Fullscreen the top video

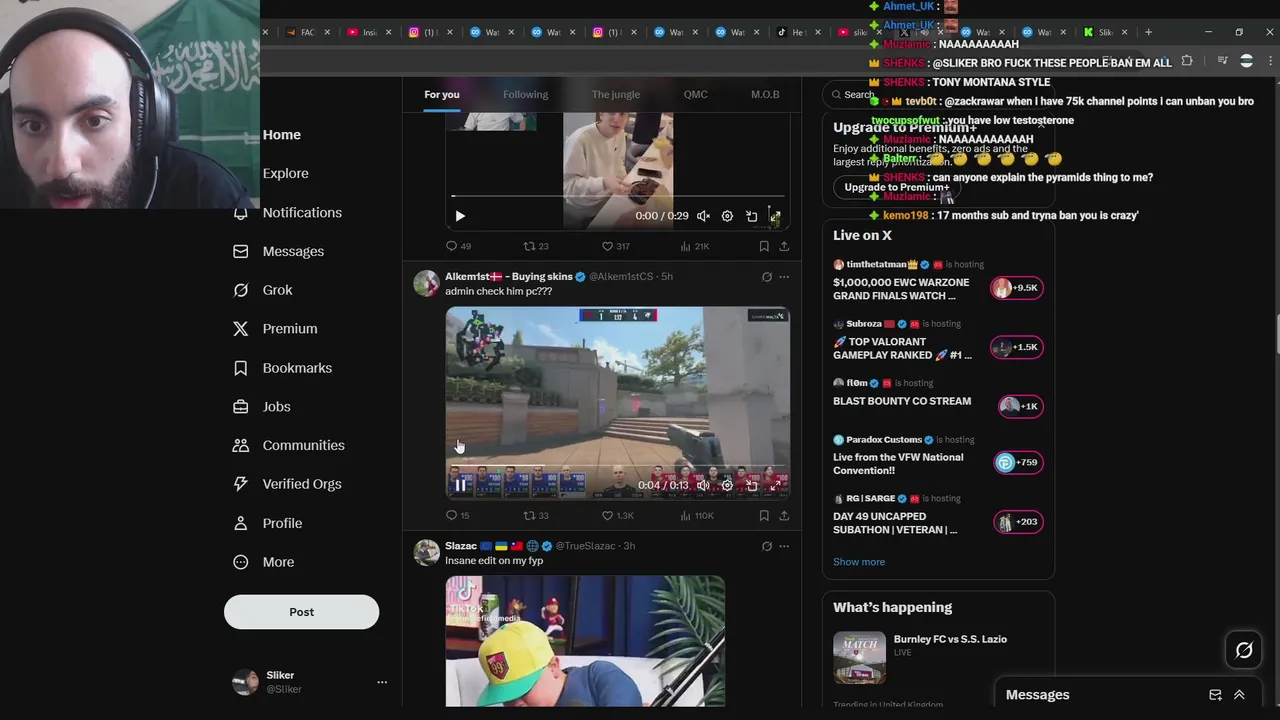coord(775,216)
